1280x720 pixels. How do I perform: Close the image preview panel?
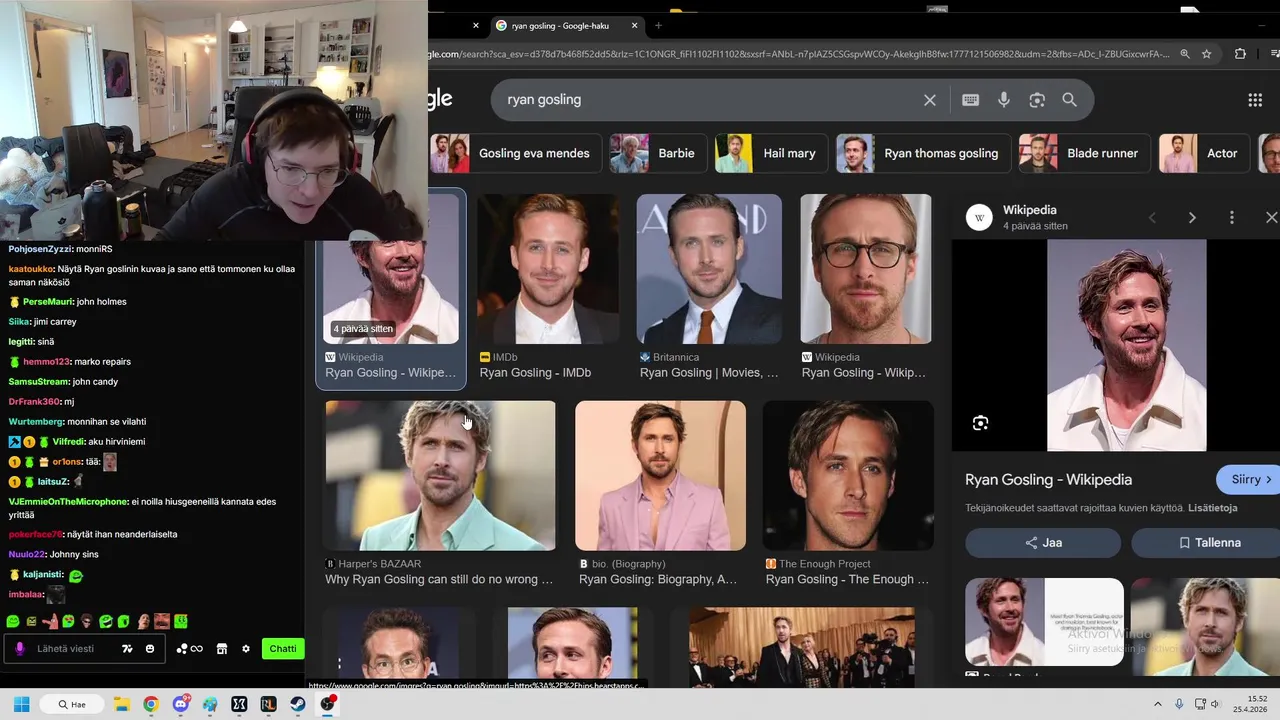(x=1271, y=217)
